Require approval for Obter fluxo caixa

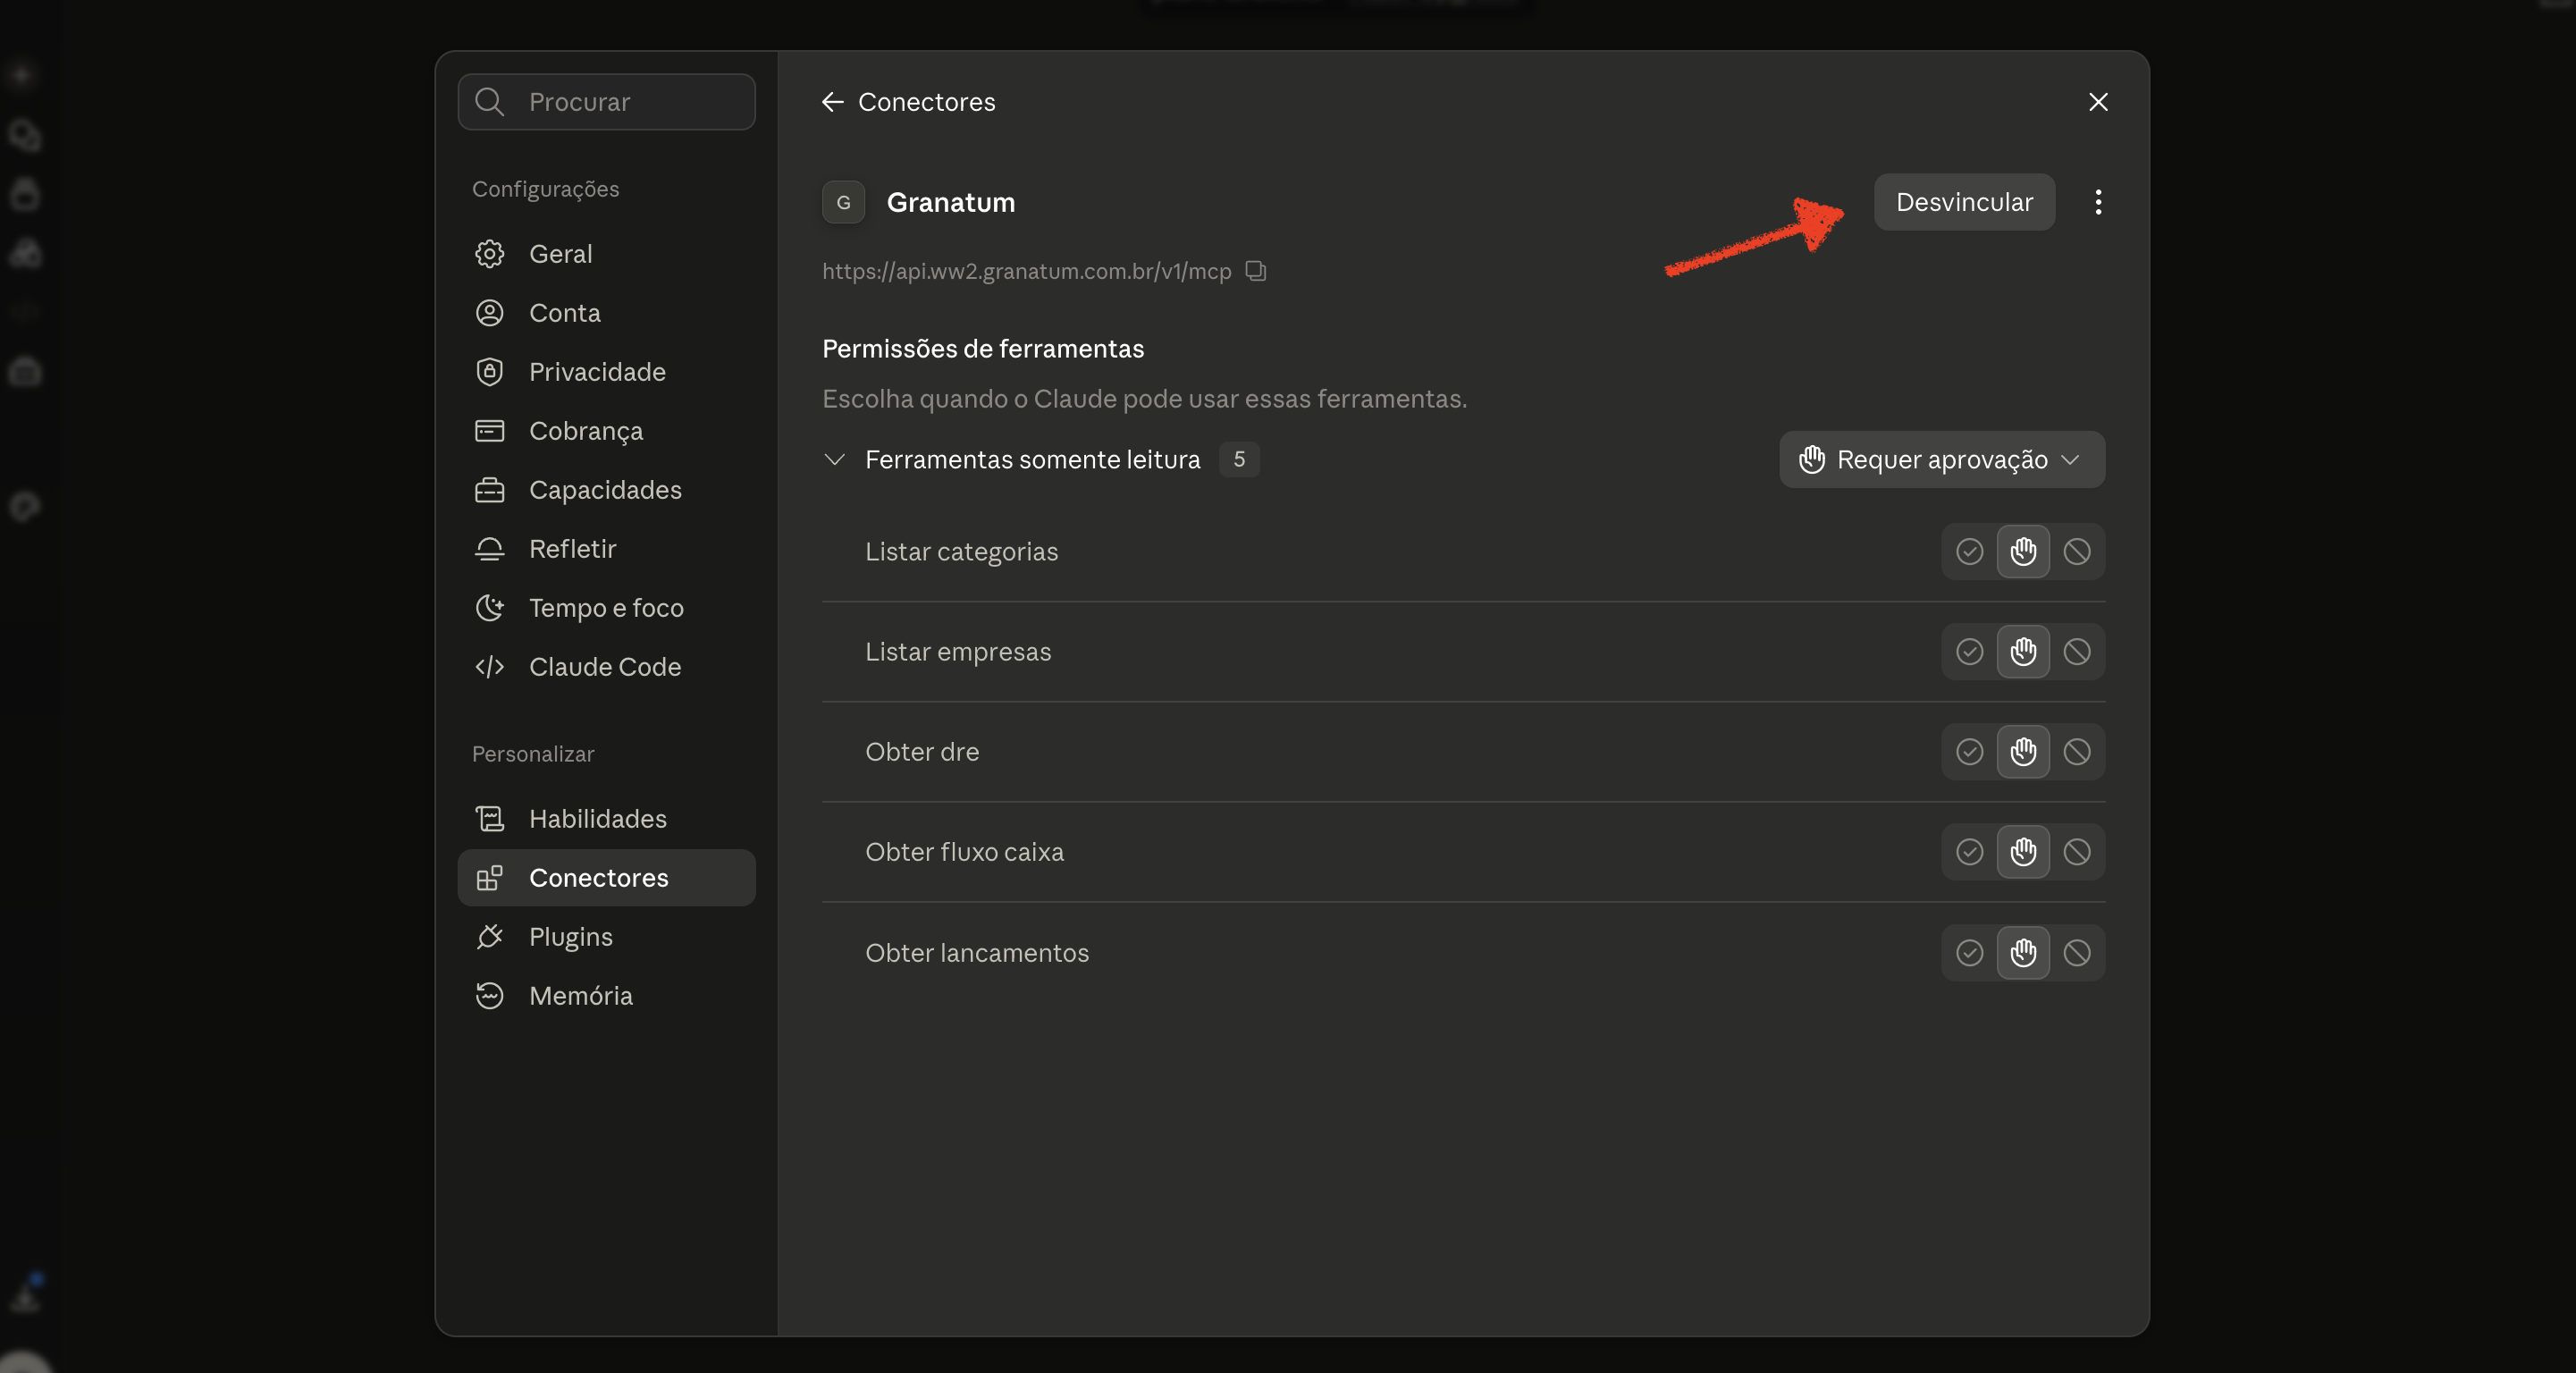click(x=2023, y=852)
